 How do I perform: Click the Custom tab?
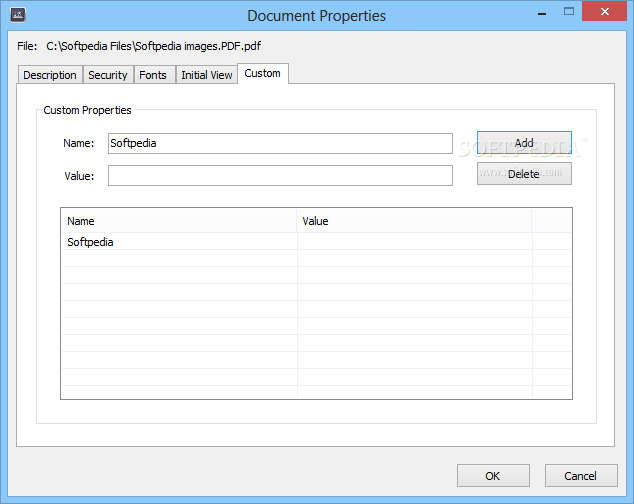263,74
